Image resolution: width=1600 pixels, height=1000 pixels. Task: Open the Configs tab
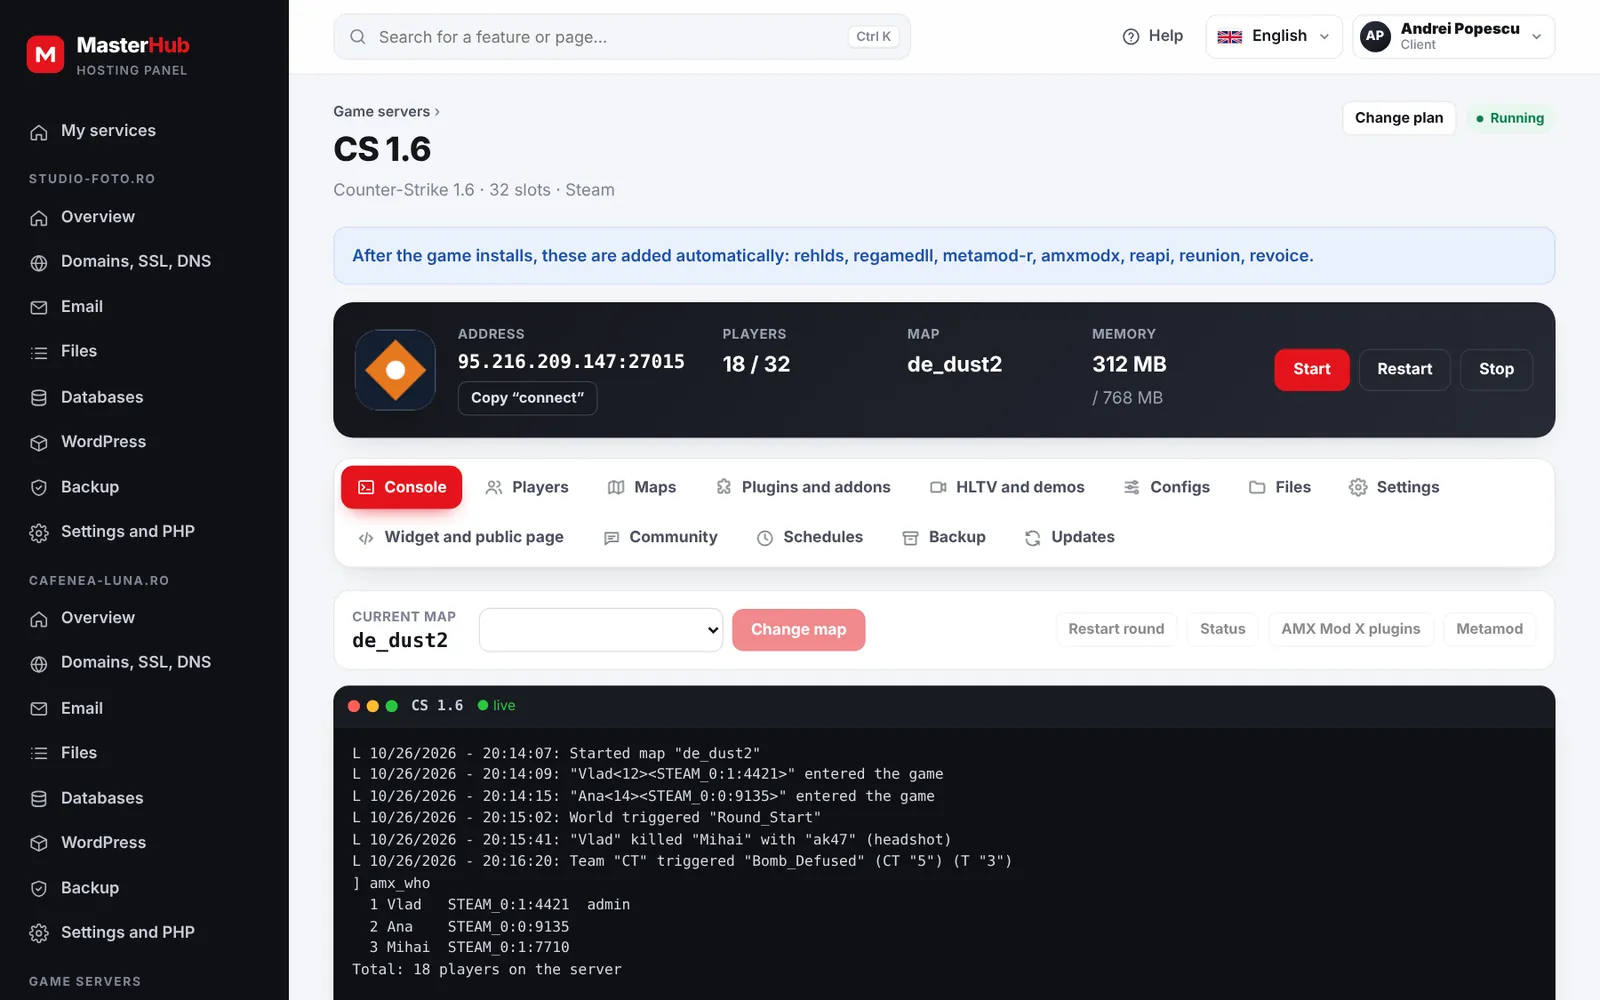coord(1167,487)
